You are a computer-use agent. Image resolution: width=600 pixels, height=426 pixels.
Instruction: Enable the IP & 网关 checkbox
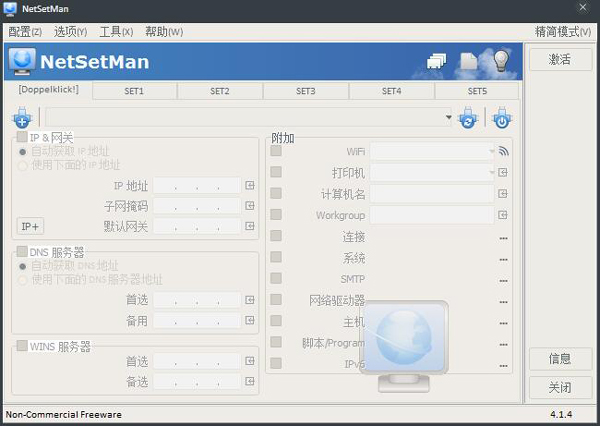[22, 137]
